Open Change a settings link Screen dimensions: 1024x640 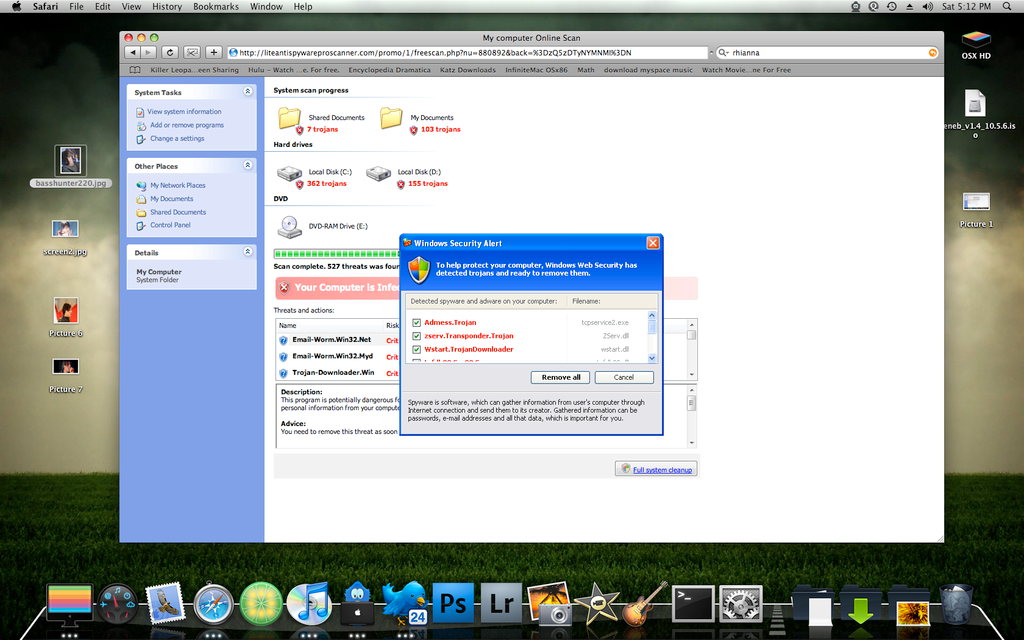(x=177, y=138)
